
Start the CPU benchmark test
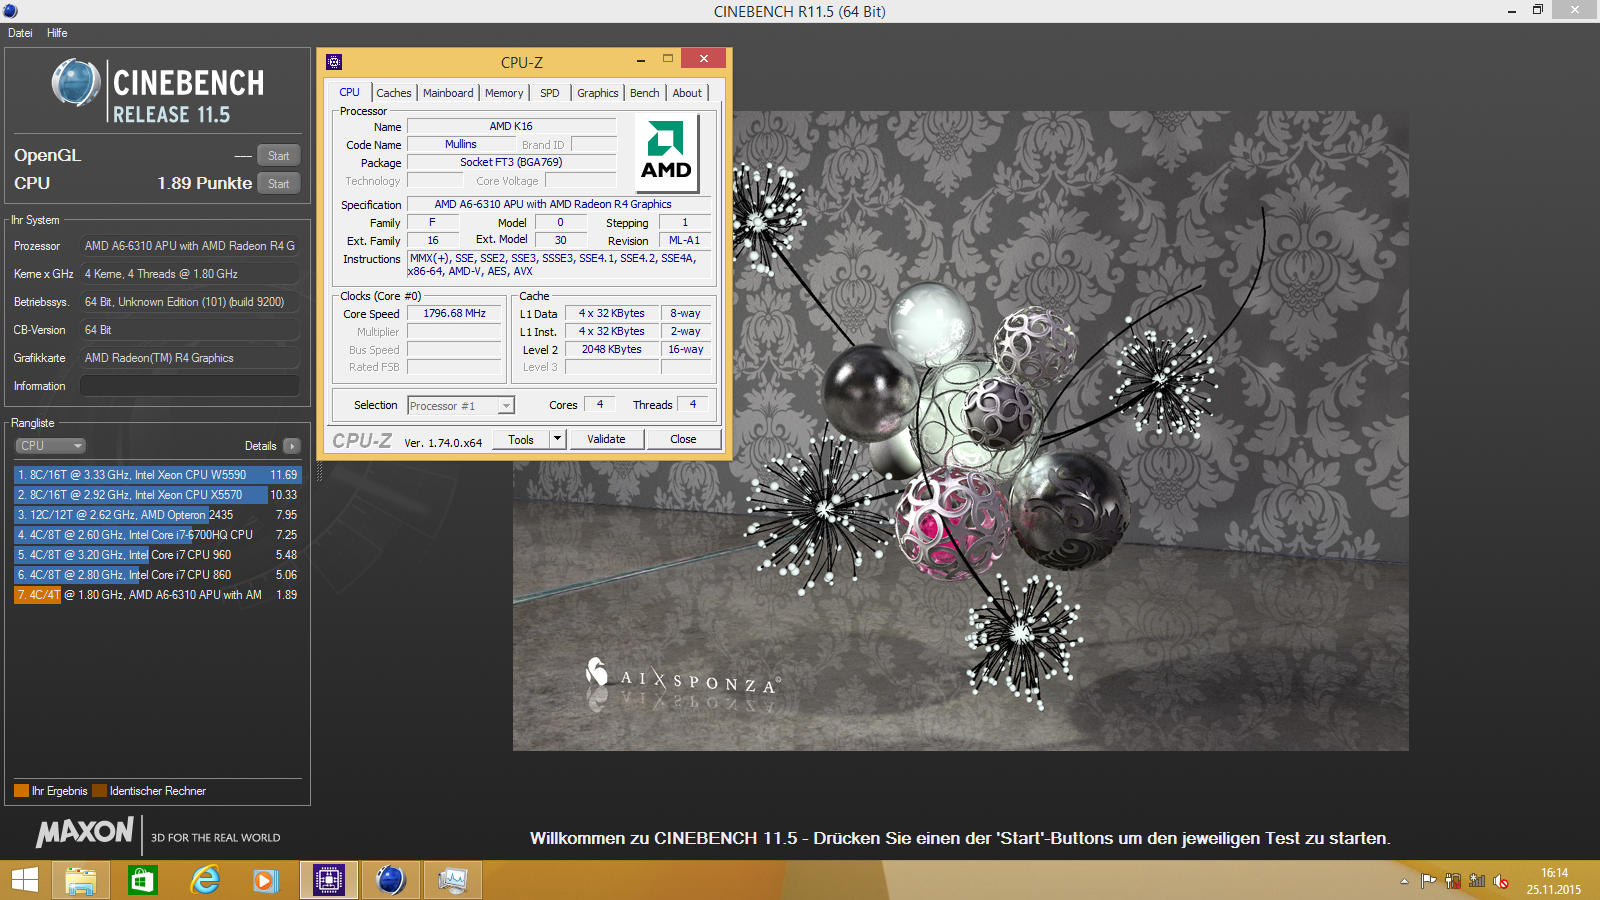pyautogui.click(x=279, y=184)
